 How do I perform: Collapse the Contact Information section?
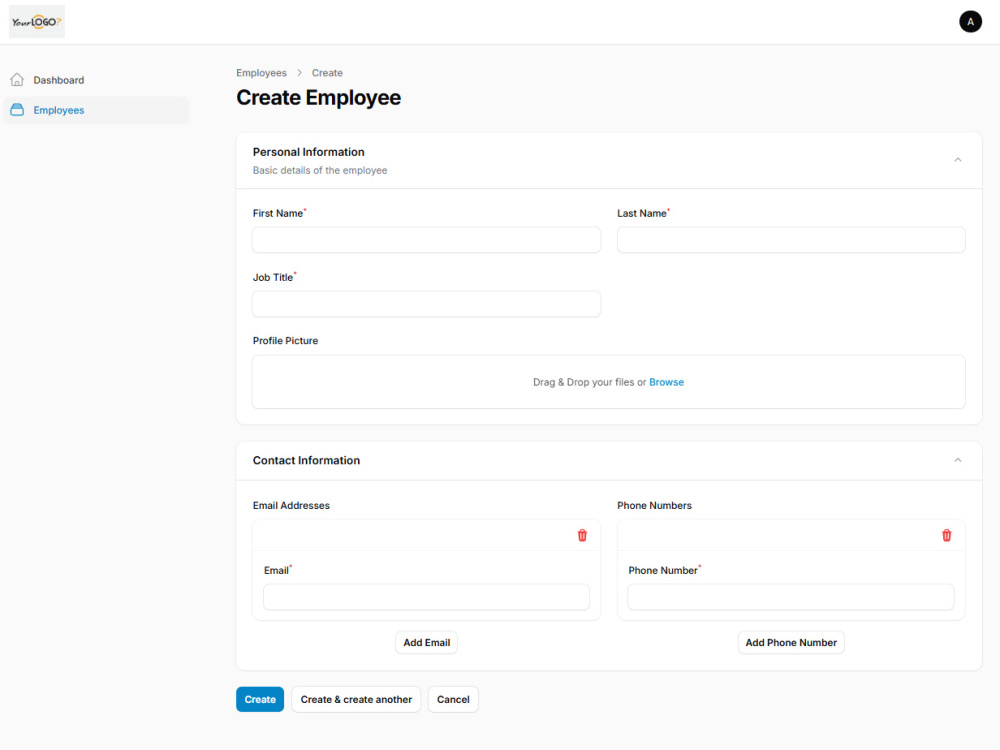coord(957,460)
